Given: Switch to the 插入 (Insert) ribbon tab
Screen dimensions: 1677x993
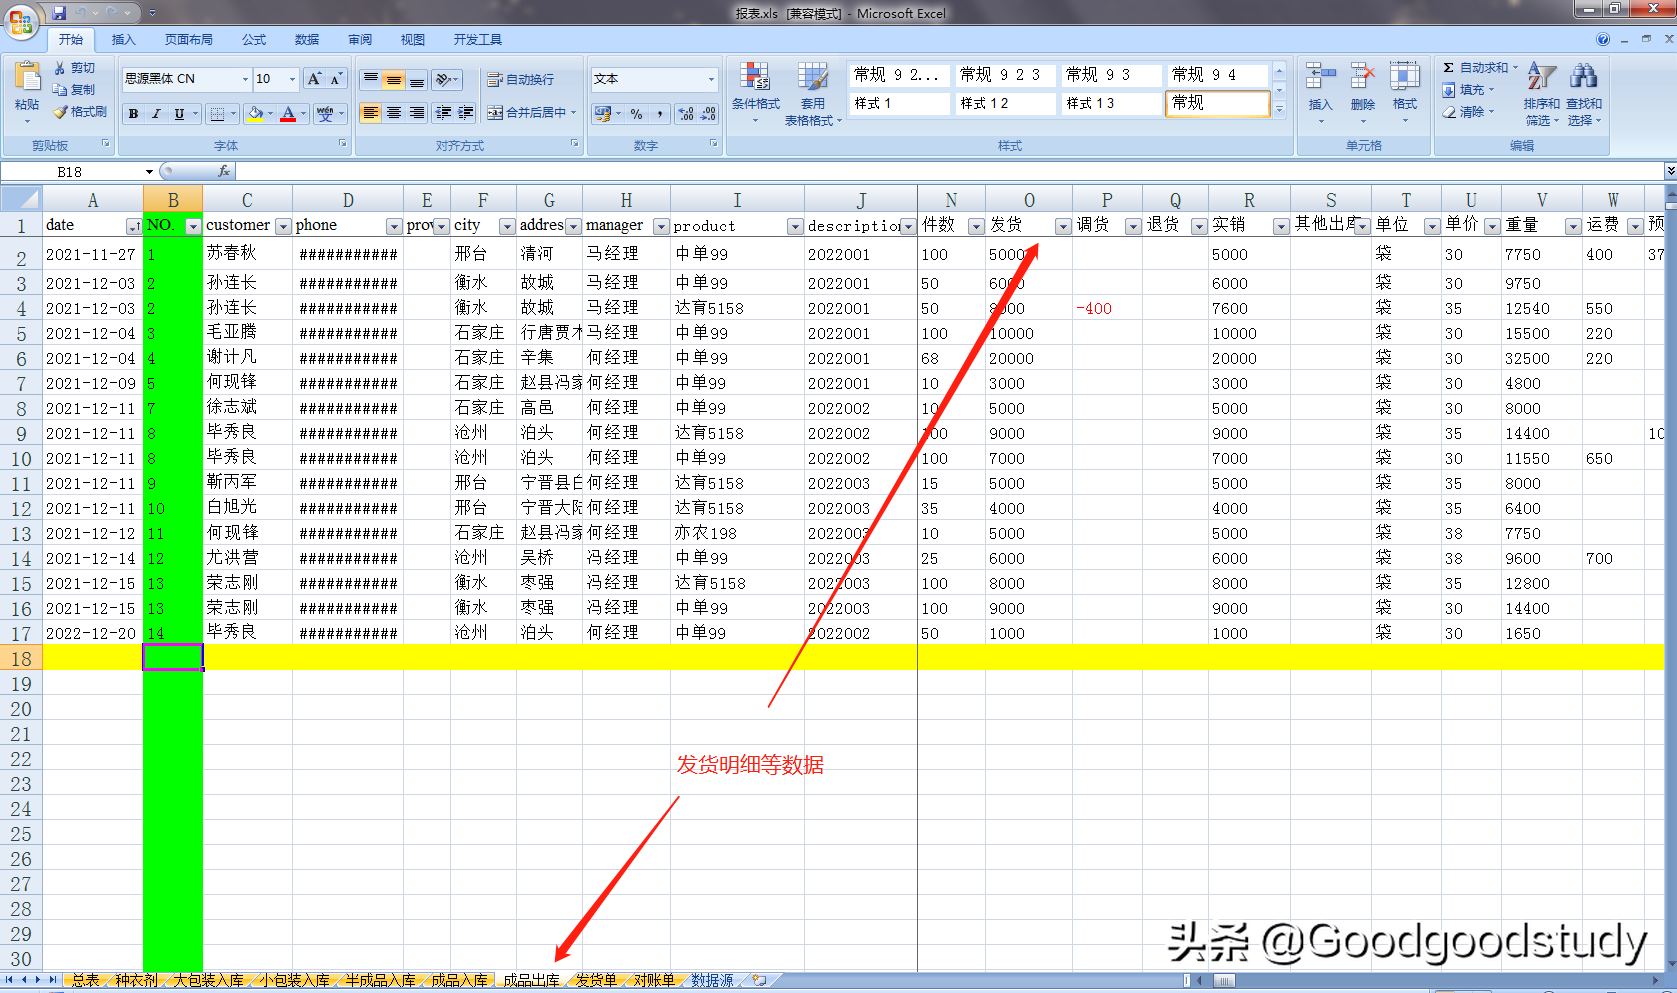Looking at the screenshot, I should pyautogui.click(x=123, y=40).
